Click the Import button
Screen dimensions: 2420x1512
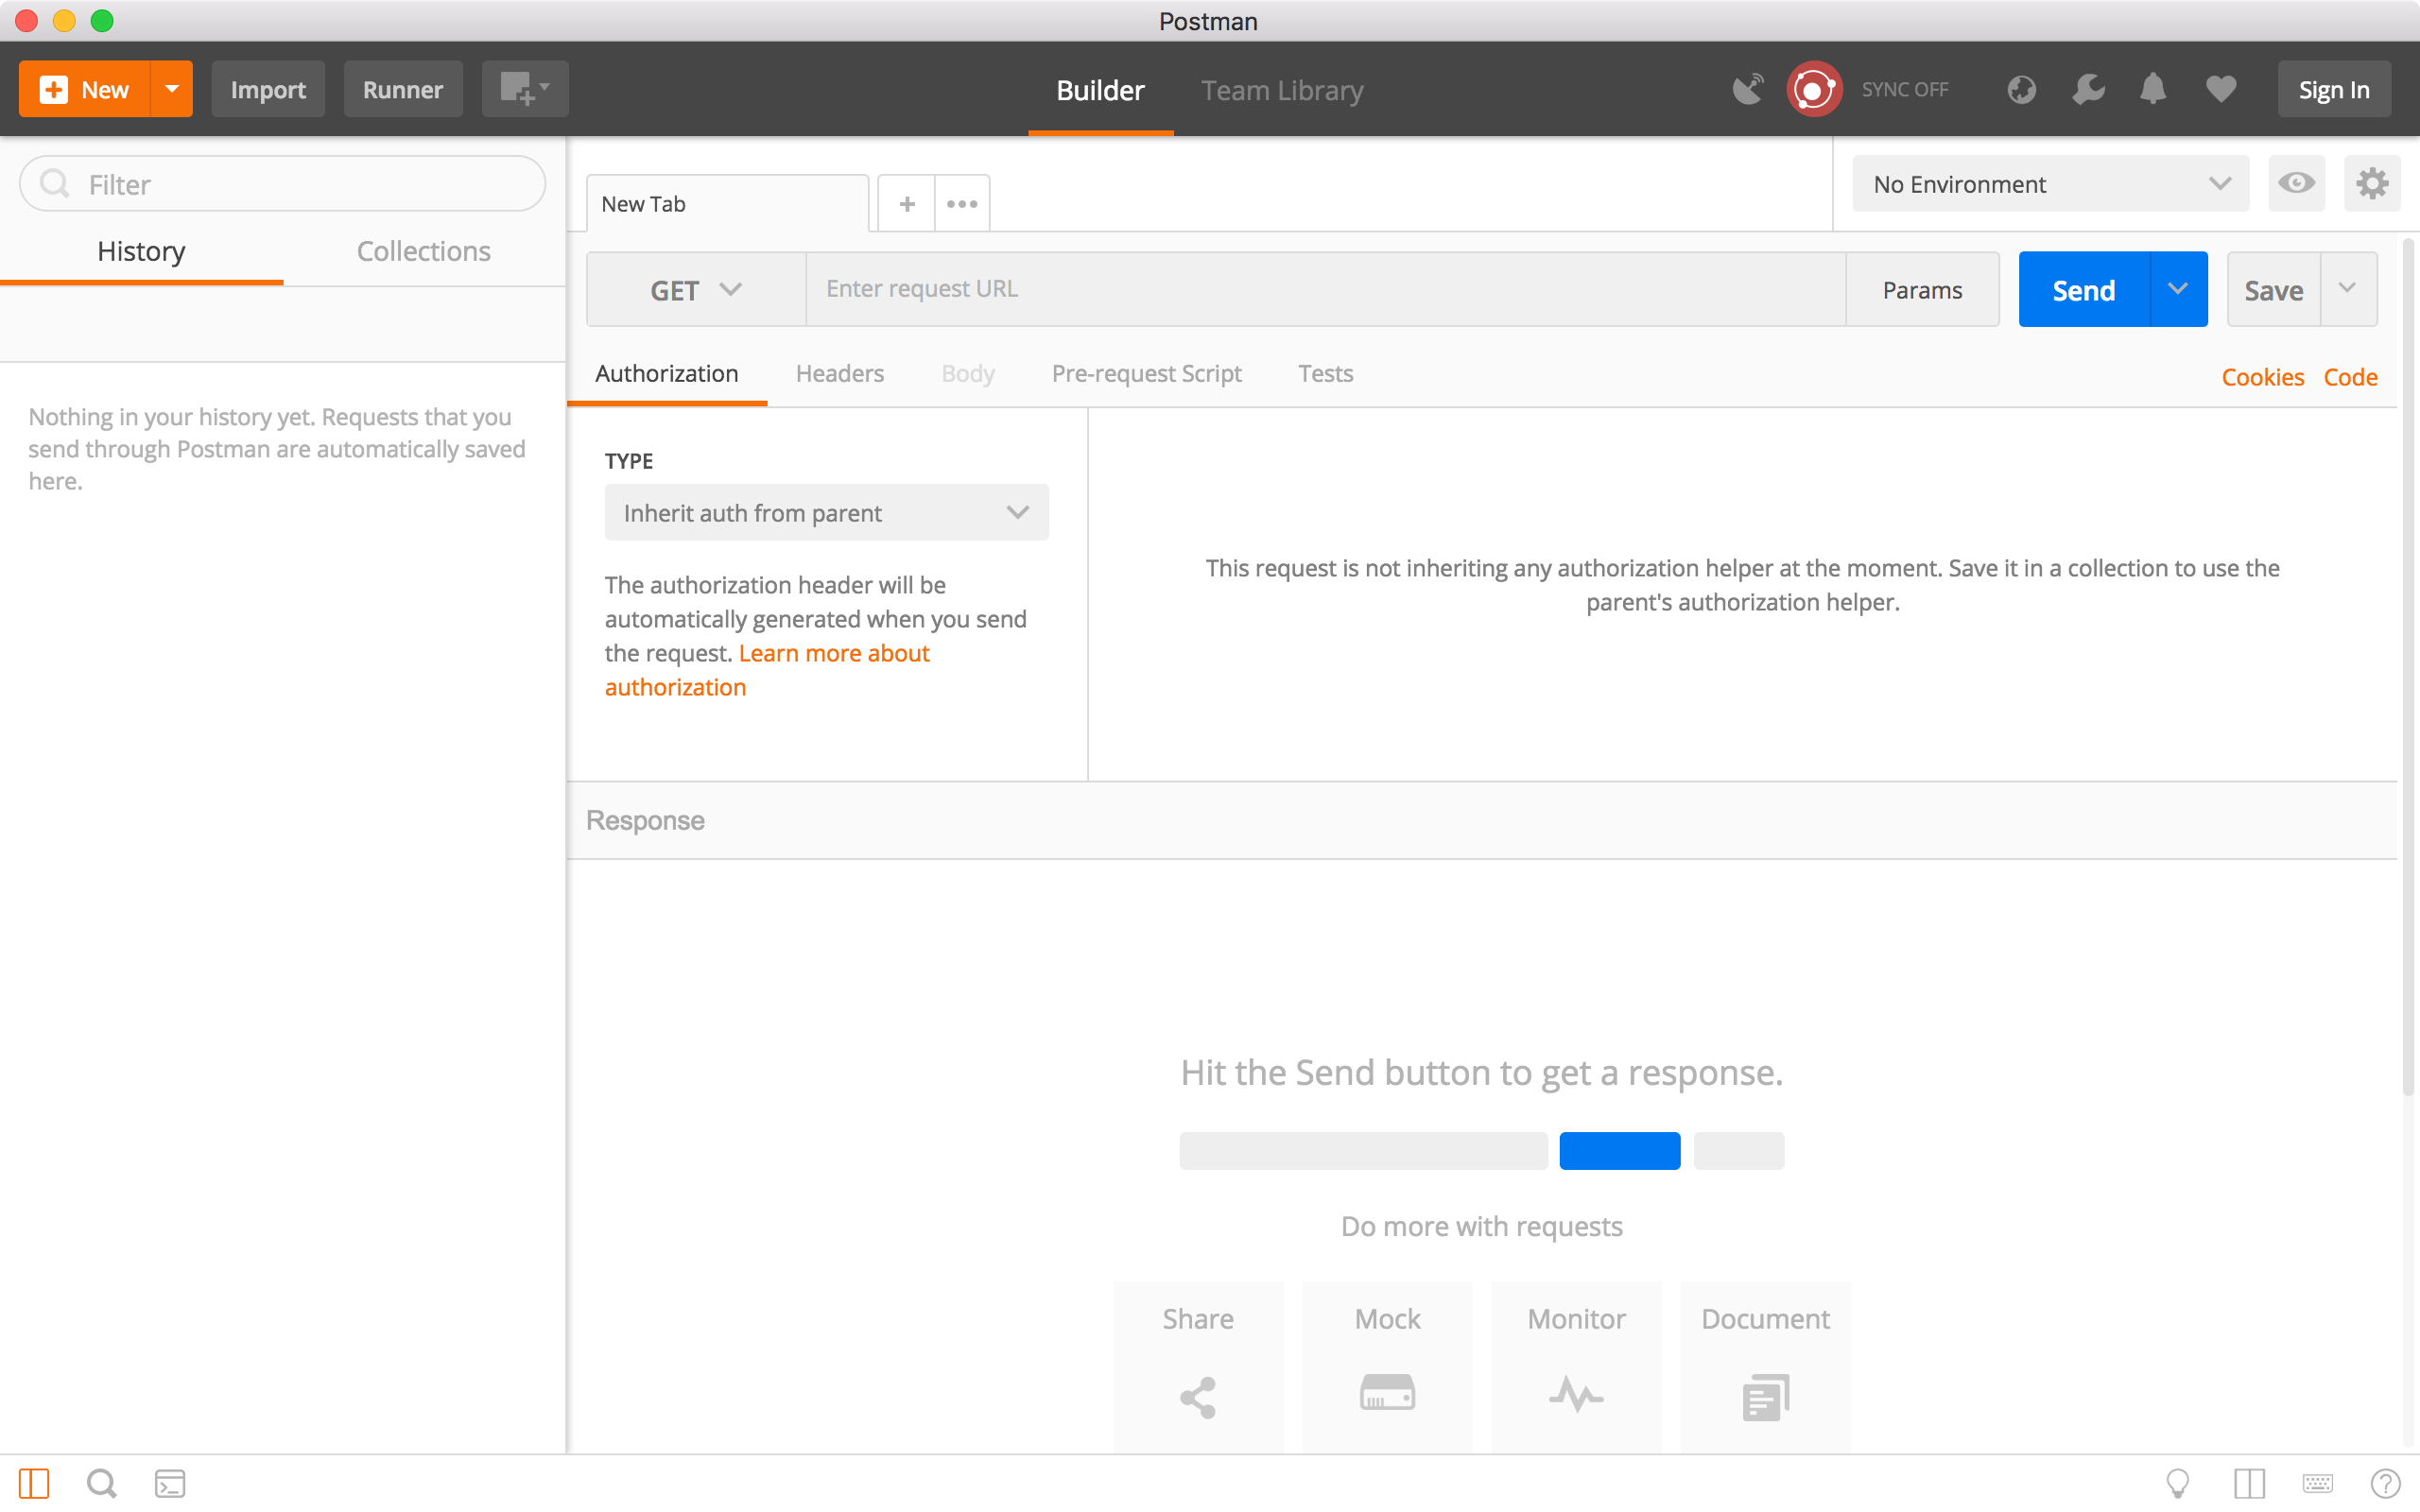pos(268,89)
